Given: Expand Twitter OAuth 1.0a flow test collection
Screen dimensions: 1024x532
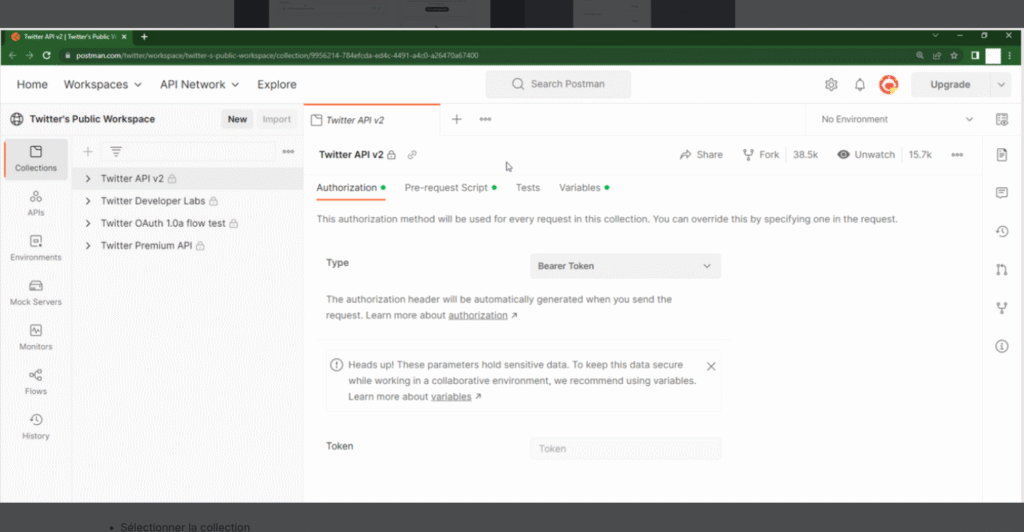Looking at the screenshot, I should pos(88,223).
